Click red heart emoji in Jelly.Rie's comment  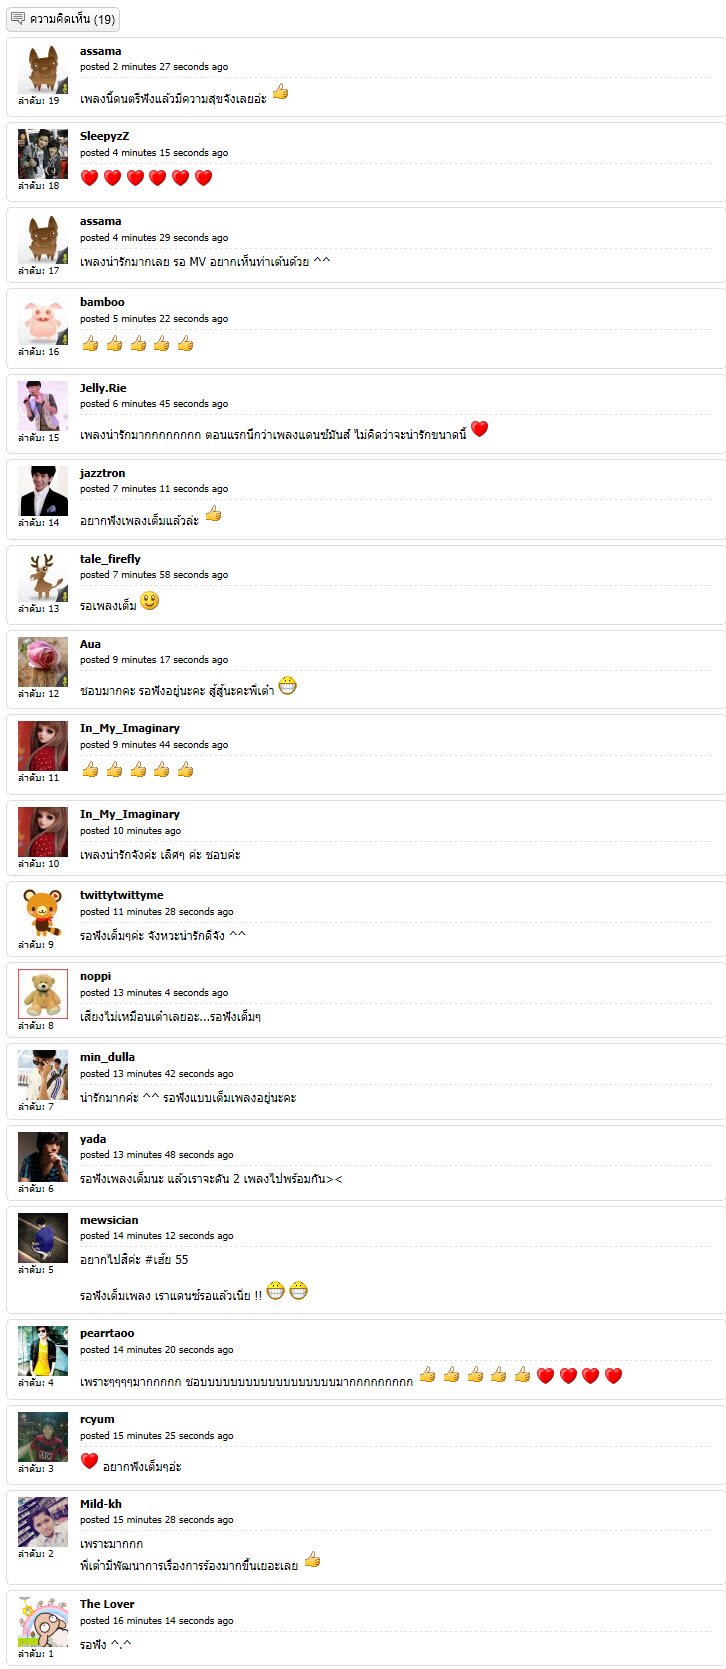point(480,429)
